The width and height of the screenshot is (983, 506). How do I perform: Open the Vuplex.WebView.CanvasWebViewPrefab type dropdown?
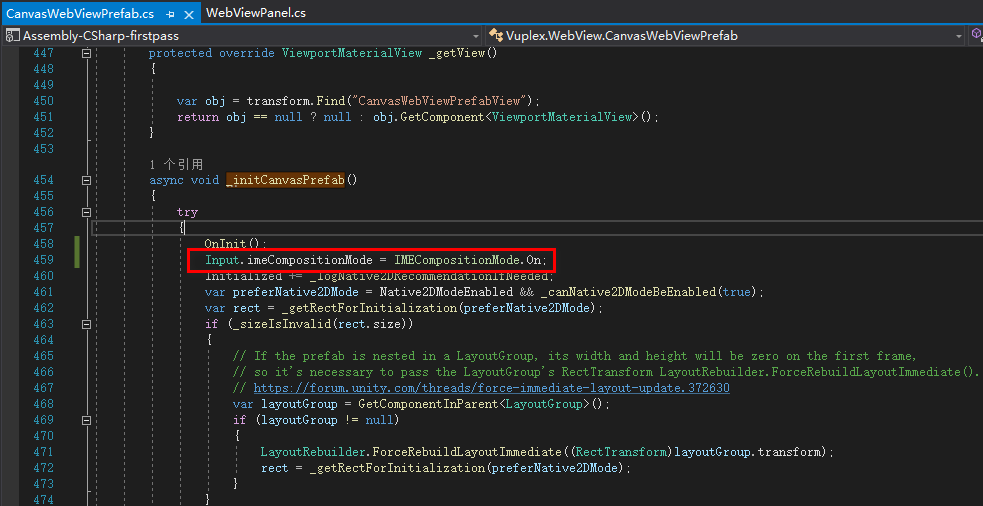pyautogui.click(x=959, y=36)
